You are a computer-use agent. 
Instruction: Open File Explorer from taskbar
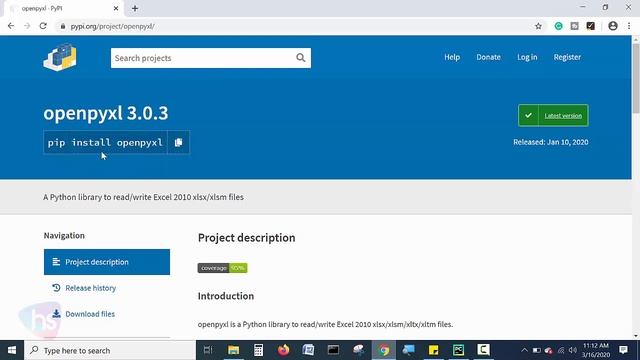pyautogui.click(x=233, y=350)
